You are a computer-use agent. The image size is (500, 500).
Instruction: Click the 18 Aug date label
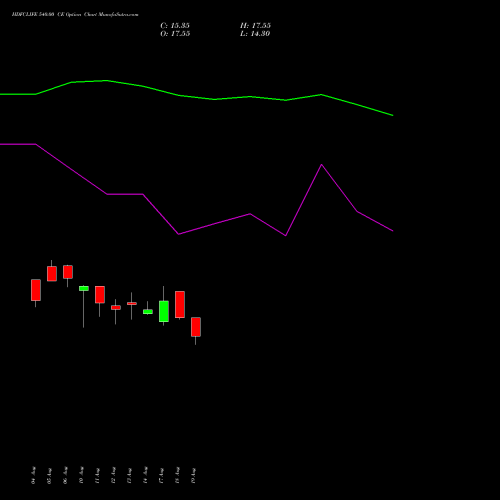[x=177, y=475]
